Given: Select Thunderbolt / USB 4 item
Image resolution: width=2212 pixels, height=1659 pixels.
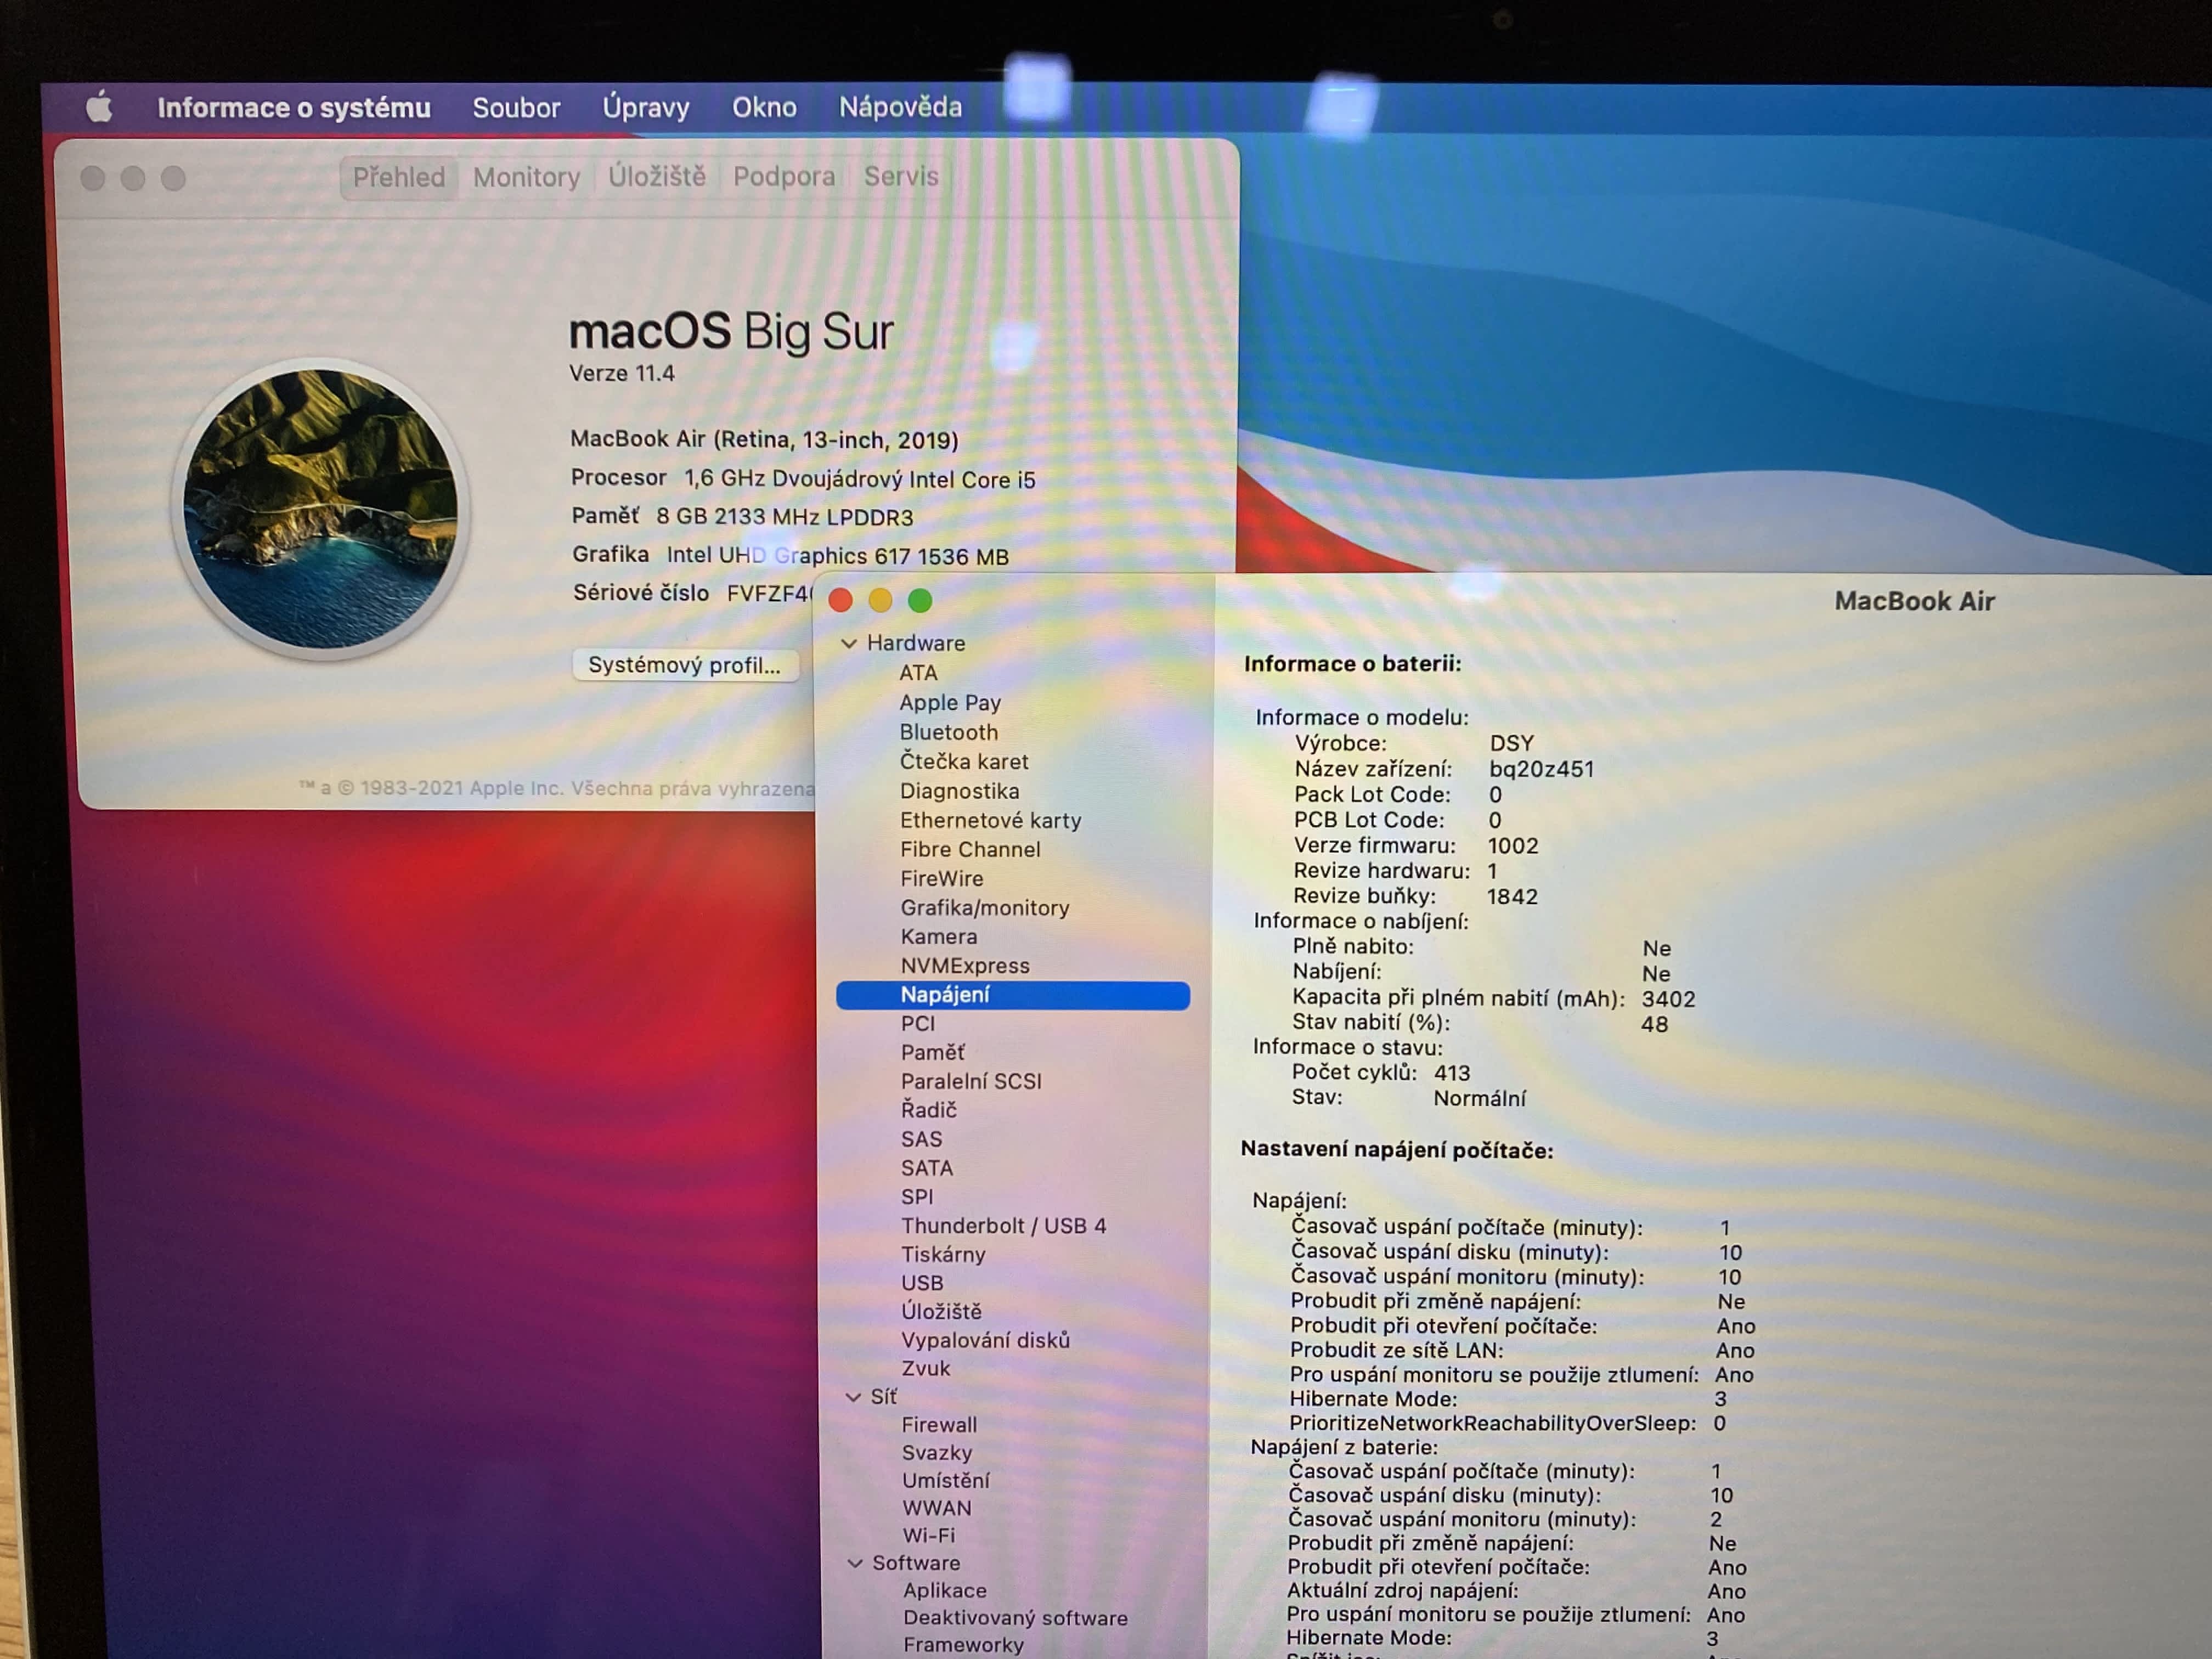Looking at the screenshot, I should (1003, 1226).
